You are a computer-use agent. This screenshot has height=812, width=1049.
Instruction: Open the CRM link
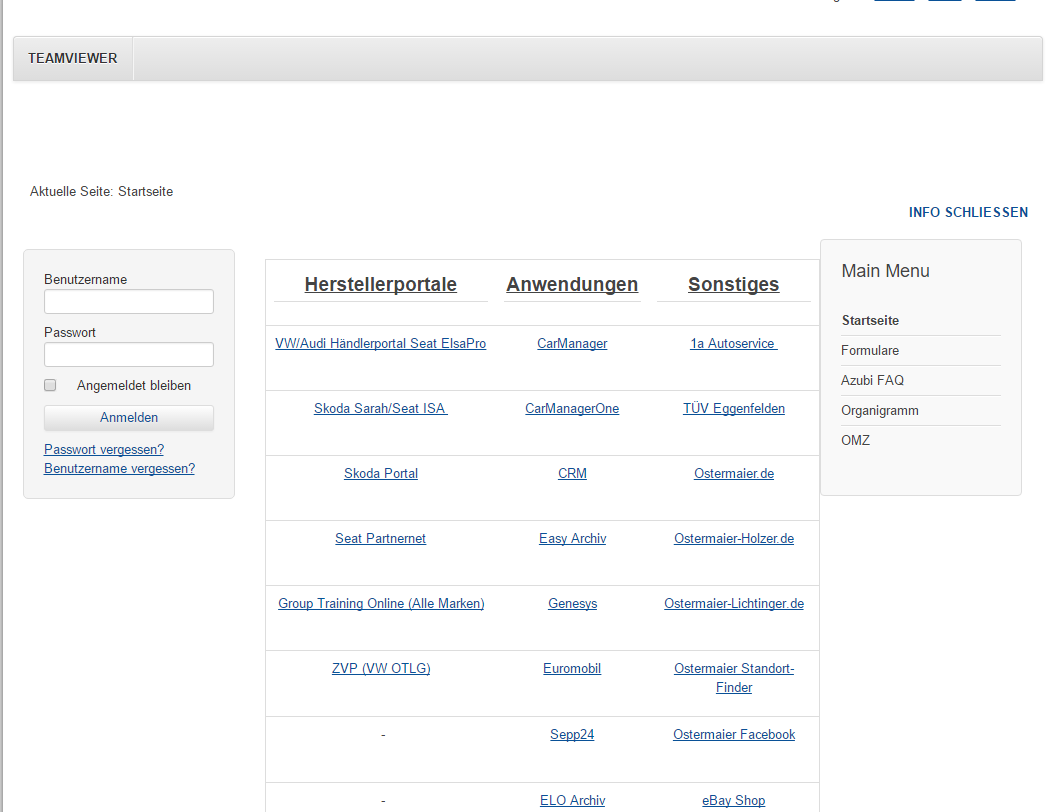point(572,473)
